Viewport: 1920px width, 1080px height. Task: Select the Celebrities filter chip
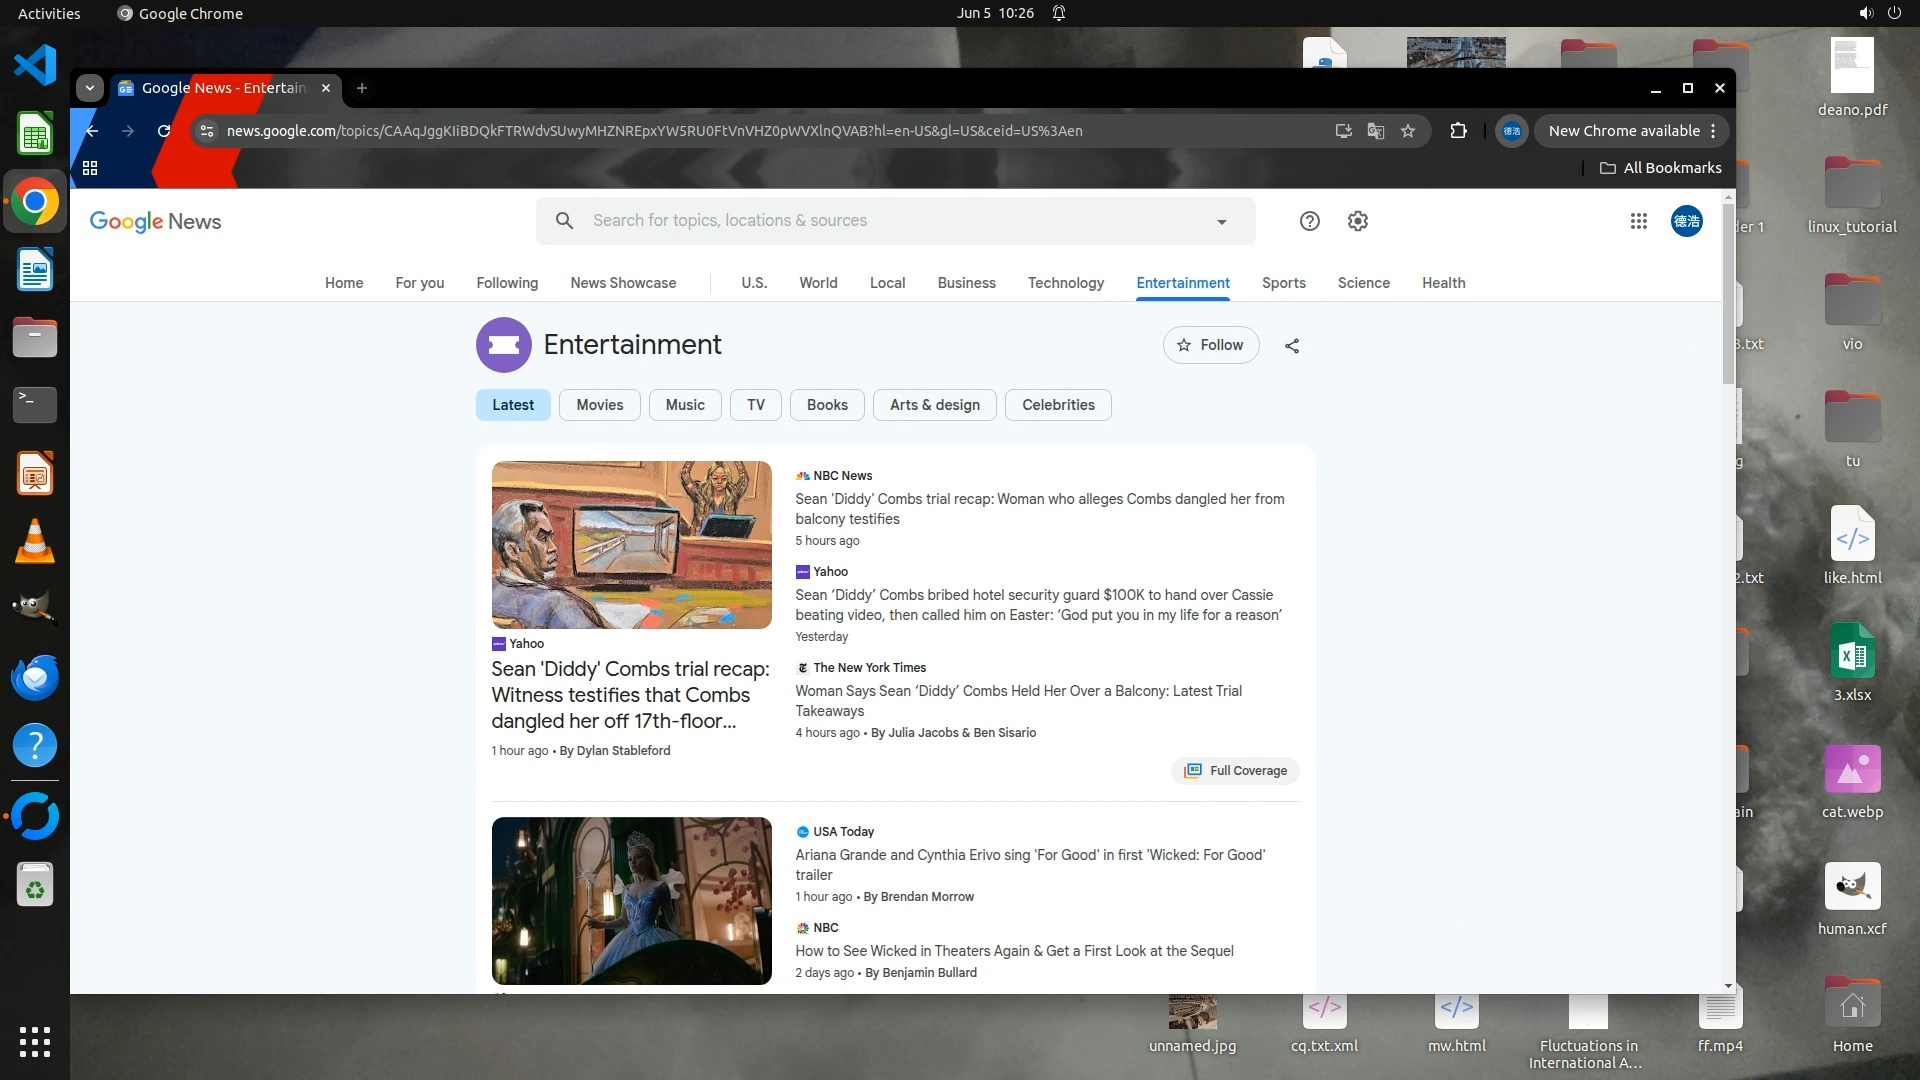point(1058,405)
